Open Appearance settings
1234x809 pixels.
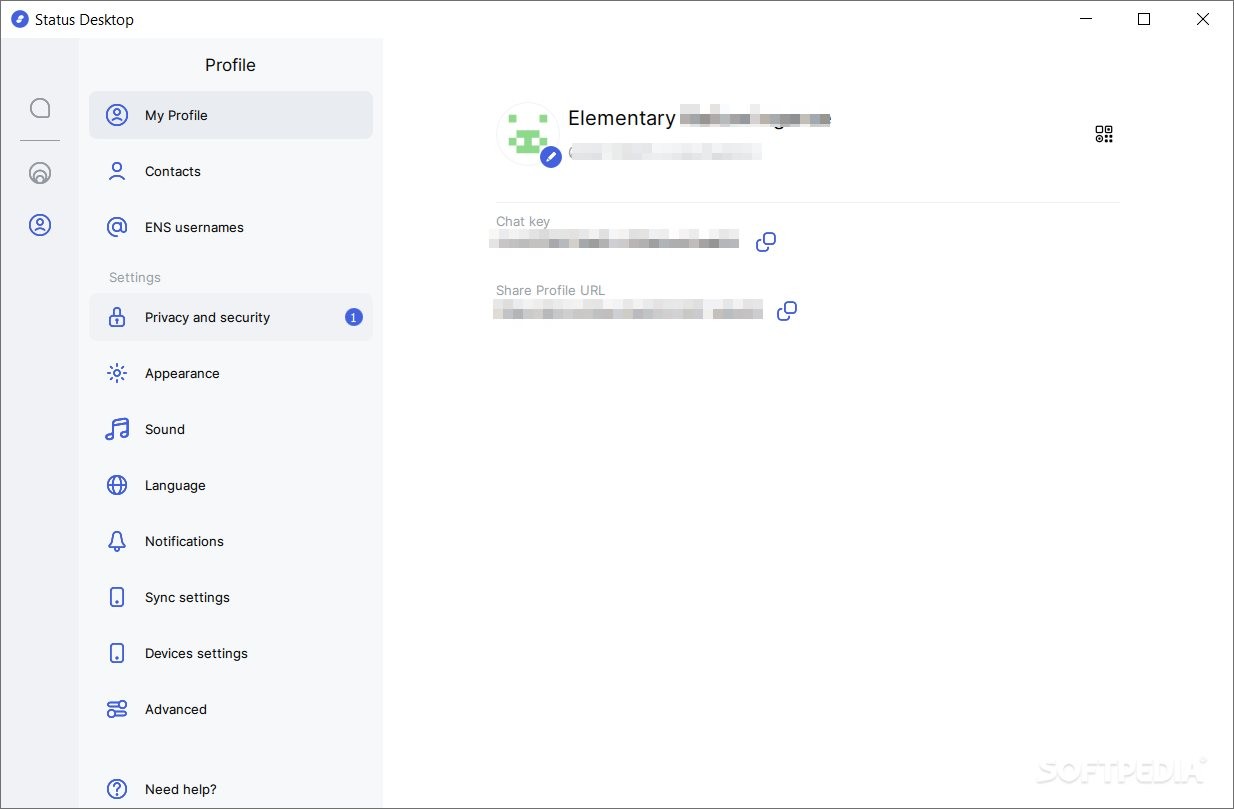(231, 373)
